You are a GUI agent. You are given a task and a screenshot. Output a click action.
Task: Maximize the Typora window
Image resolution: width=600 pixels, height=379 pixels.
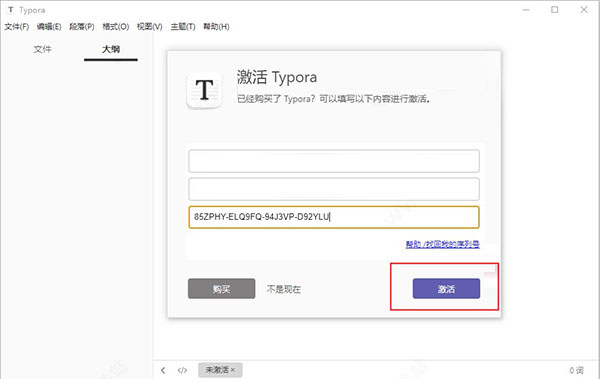coord(555,10)
